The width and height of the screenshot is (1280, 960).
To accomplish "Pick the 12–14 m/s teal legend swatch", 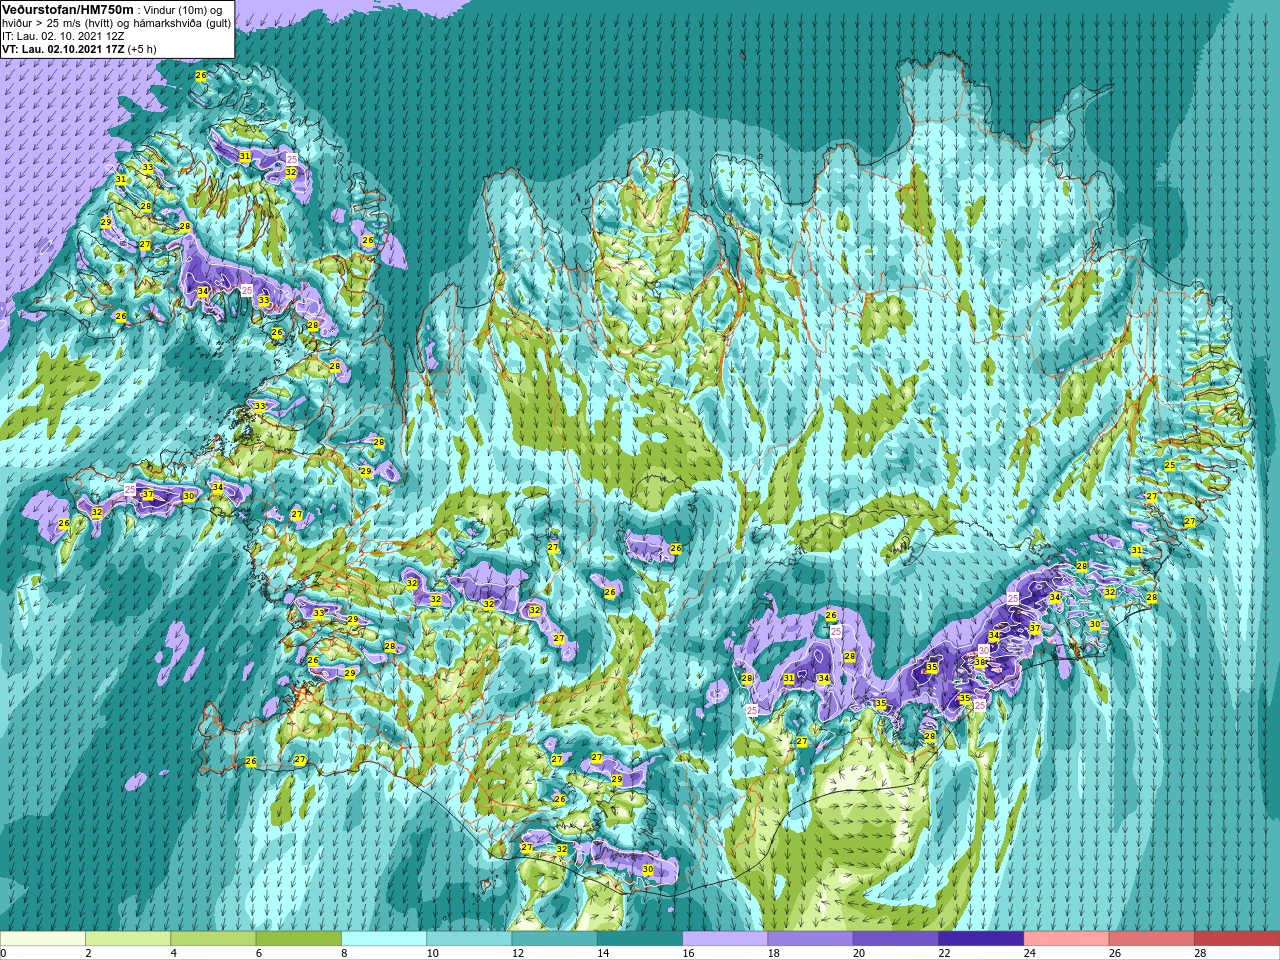I will pyautogui.click(x=554, y=939).
